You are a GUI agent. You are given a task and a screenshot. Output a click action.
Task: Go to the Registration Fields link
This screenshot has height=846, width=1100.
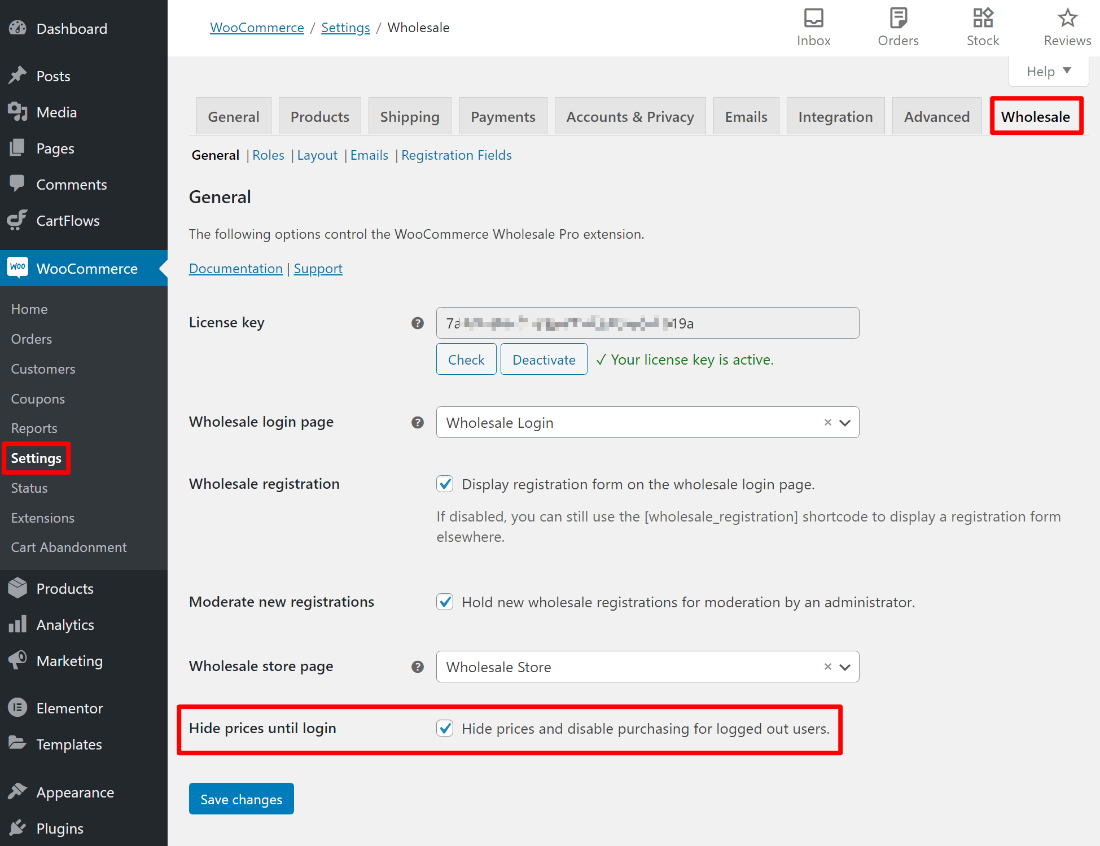click(x=456, y=155)
